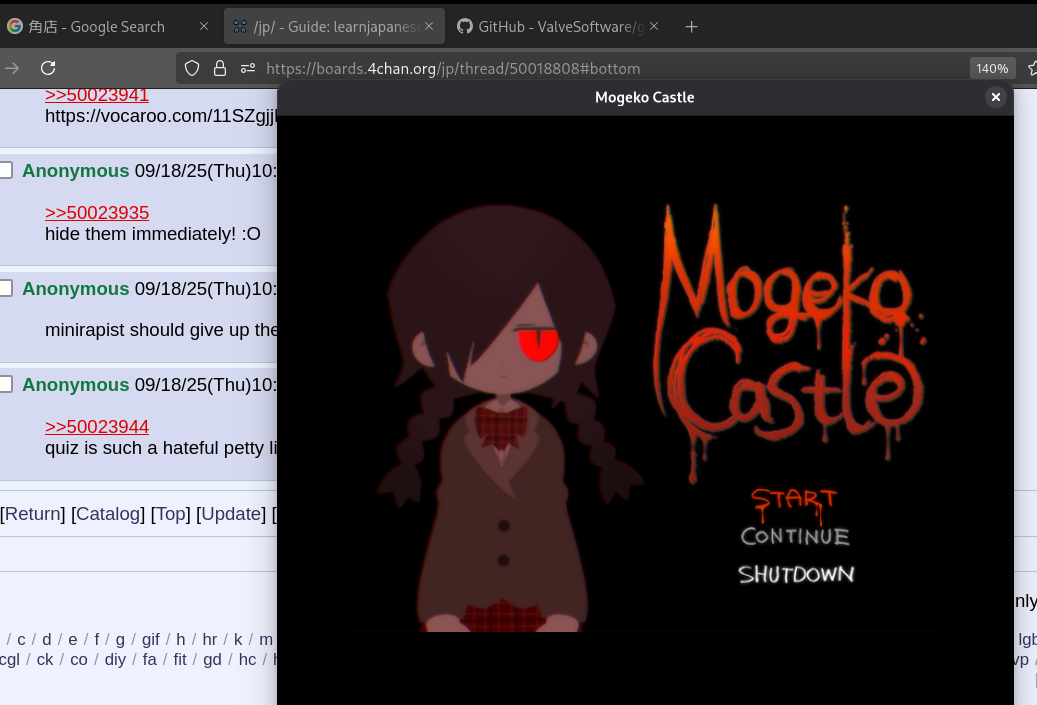Select CONTINUE in the Mogeko Castle menu
The height and width of the screenshot is (705, 1037).
(x=795, y=536)
